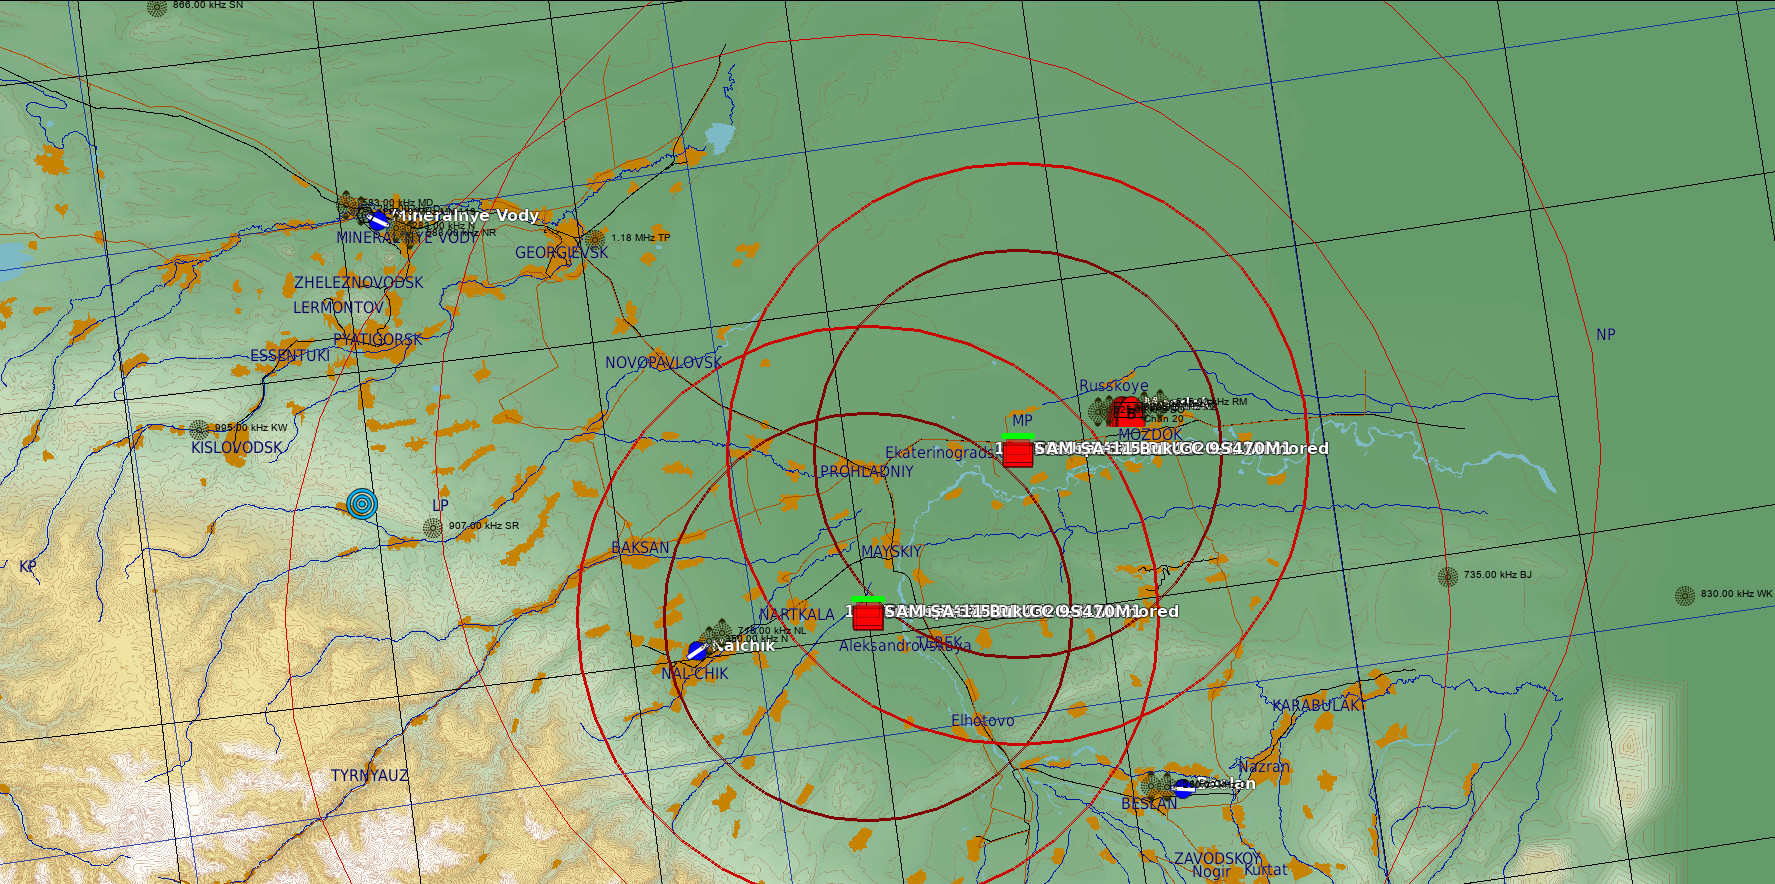1775x884 pixels.
Task: Select the 1.18 MHz TP beacon icon
Action: [596, 239]
